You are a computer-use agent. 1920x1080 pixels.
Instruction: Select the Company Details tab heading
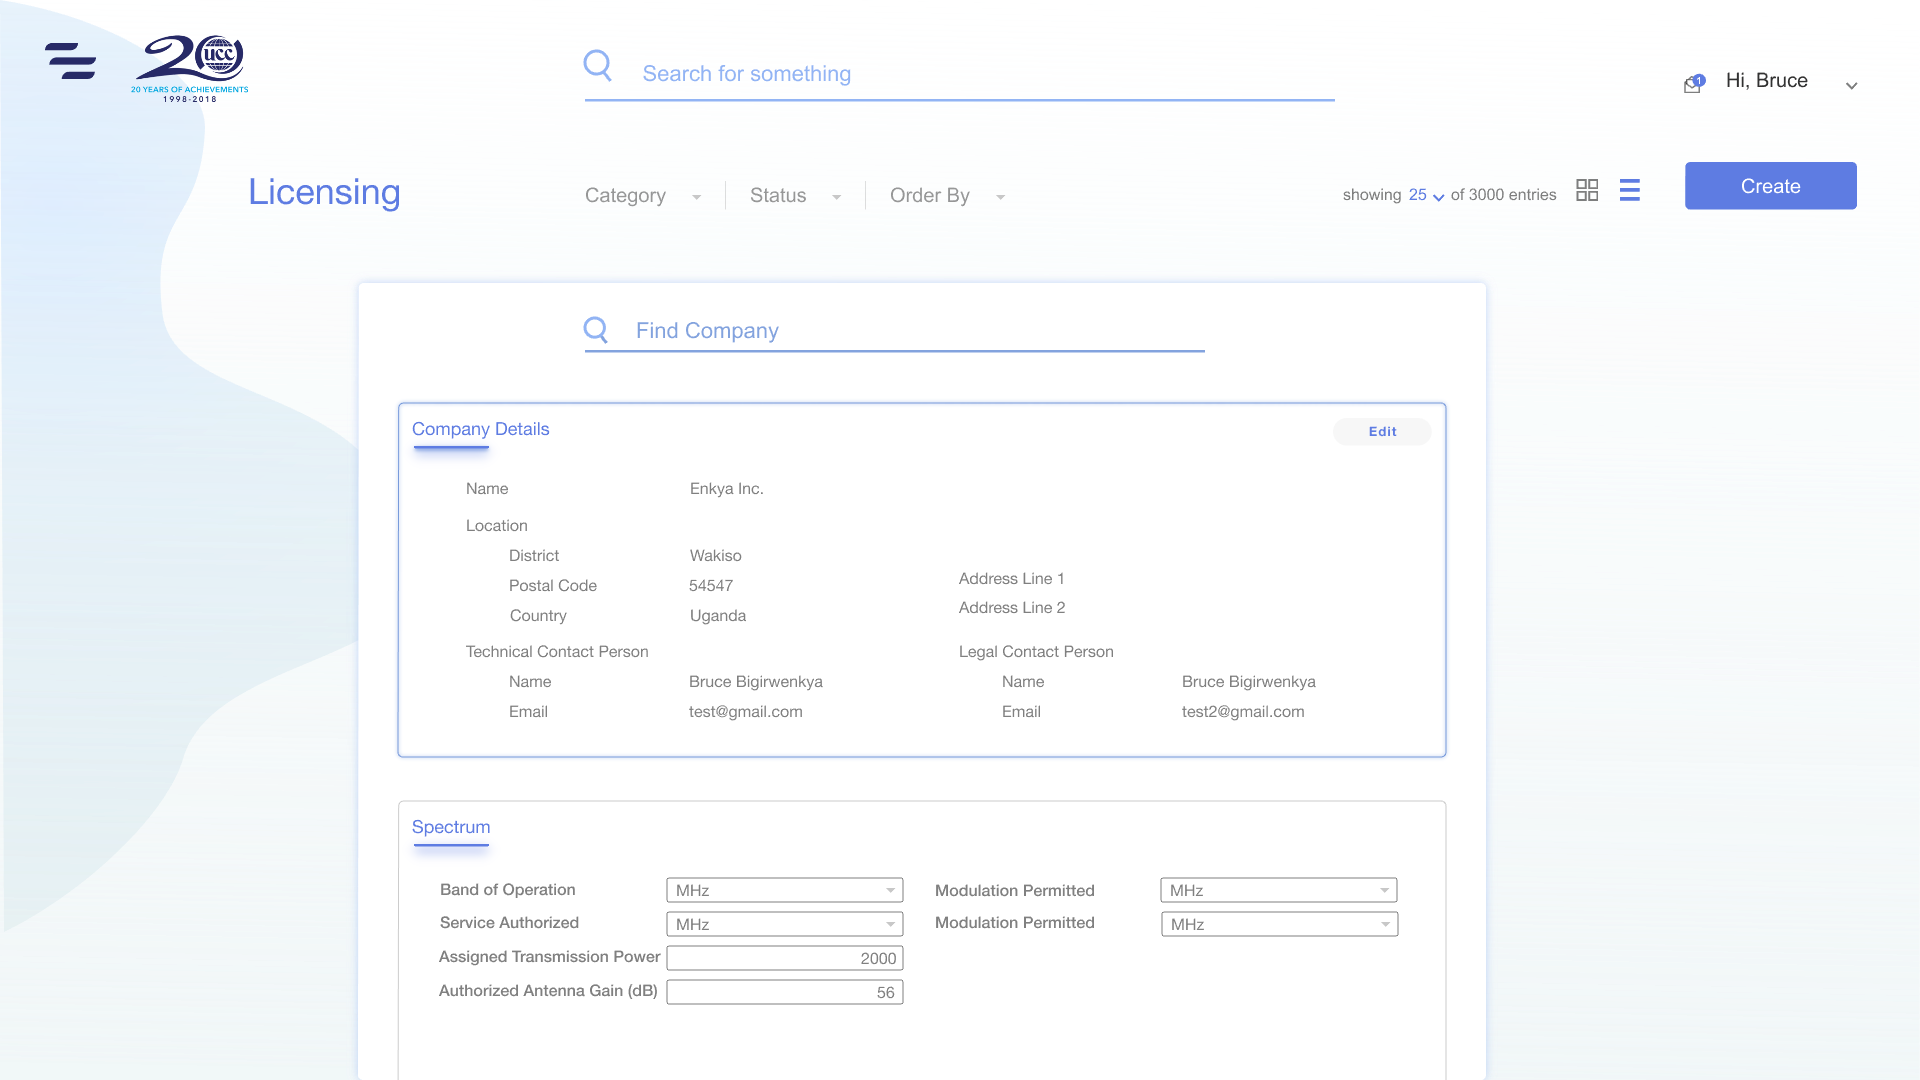click(480, 429)
